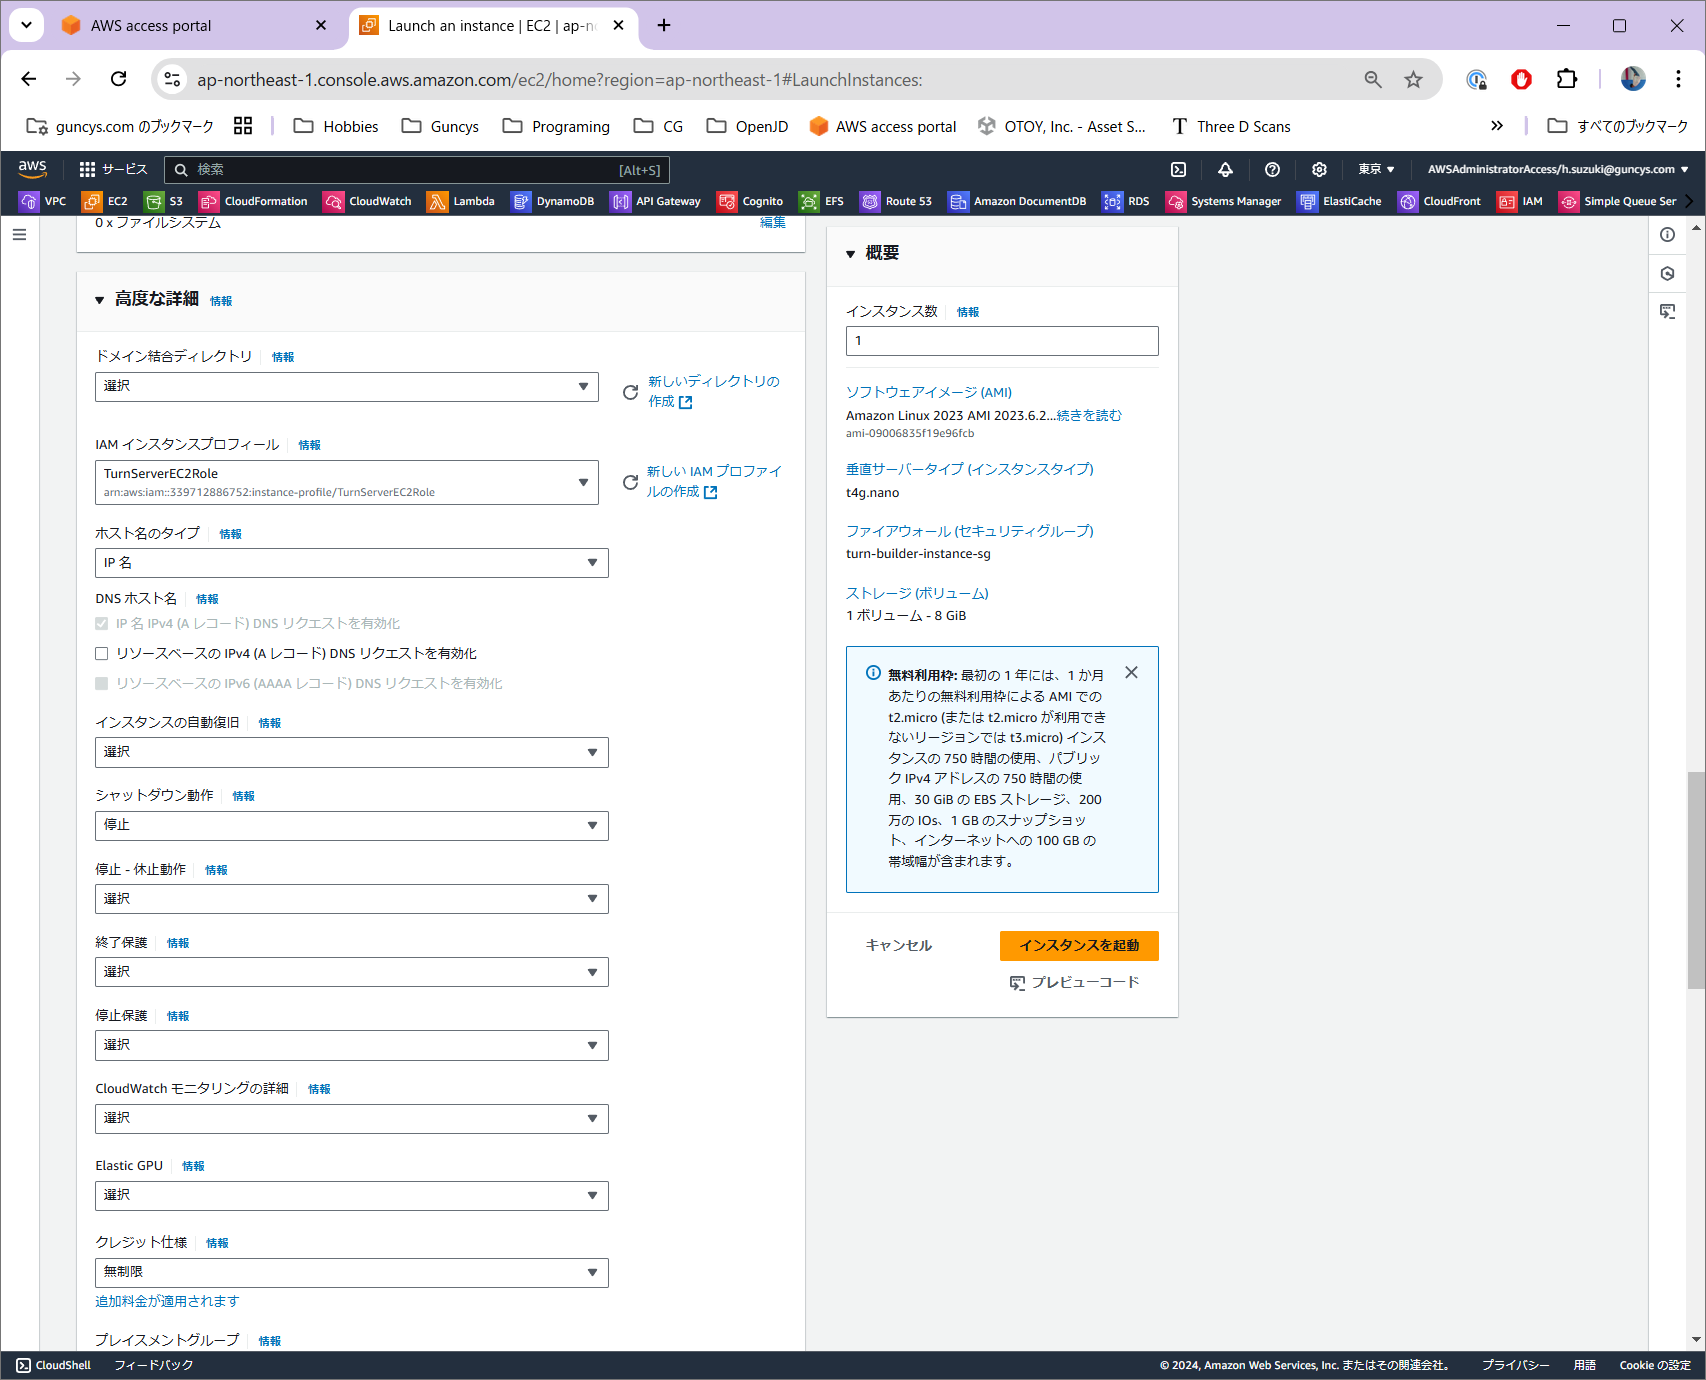
Task: Open the CloudFront shortcut
Action: click(1440, 201)
